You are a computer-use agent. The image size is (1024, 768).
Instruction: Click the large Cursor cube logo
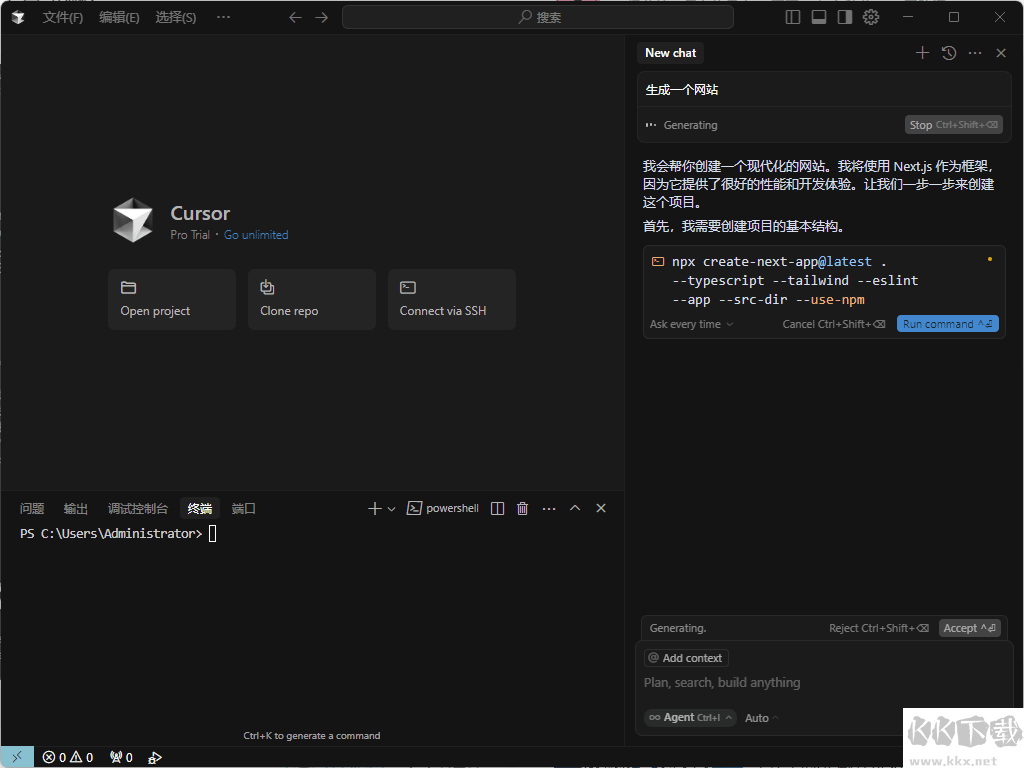point(133,220)
